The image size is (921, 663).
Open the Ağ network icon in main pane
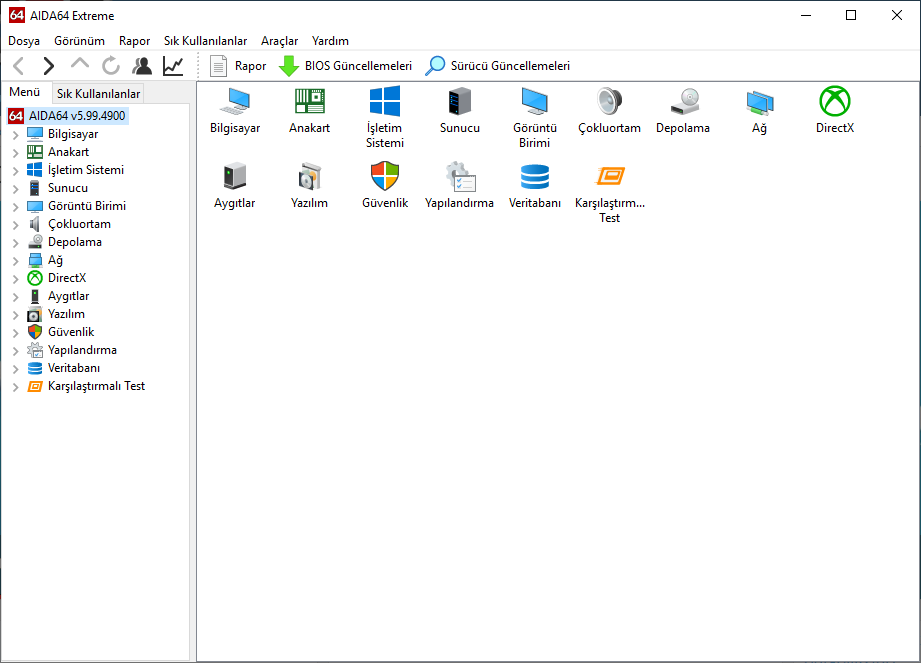[759, 102]
